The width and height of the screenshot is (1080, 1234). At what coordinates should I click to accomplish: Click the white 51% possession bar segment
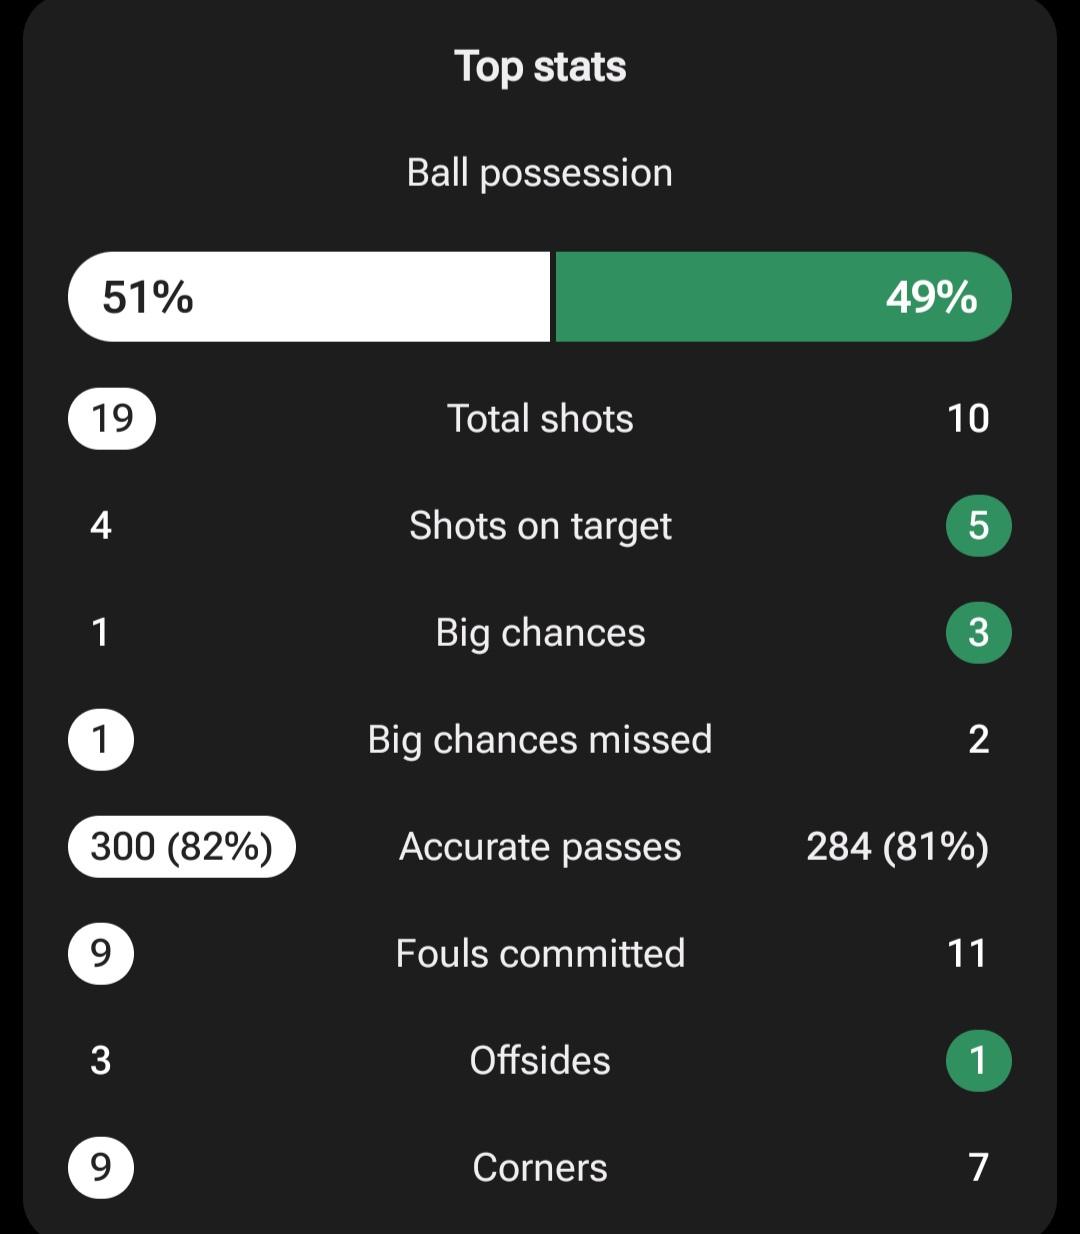pyautogui.click(x=308, y=297)
